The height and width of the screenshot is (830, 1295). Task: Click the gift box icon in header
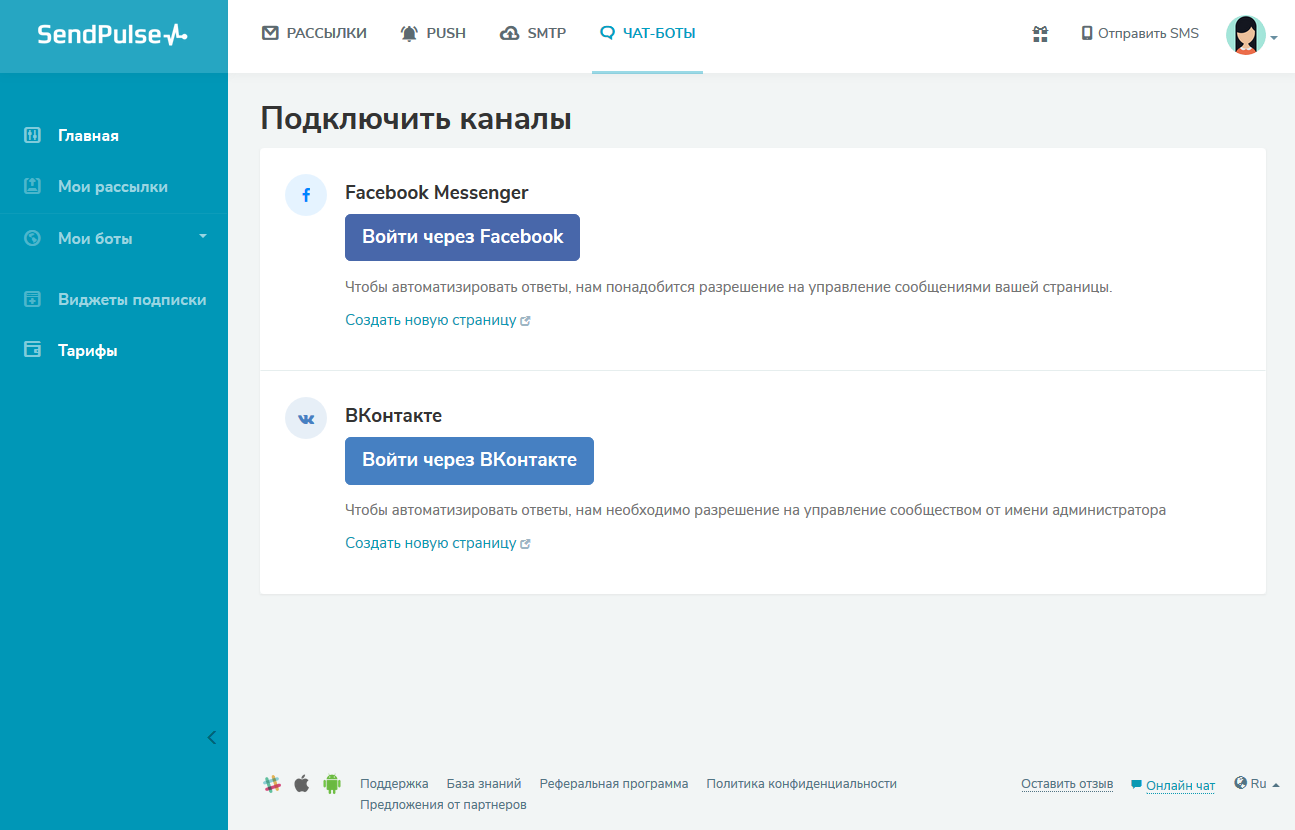(1040, 34)
